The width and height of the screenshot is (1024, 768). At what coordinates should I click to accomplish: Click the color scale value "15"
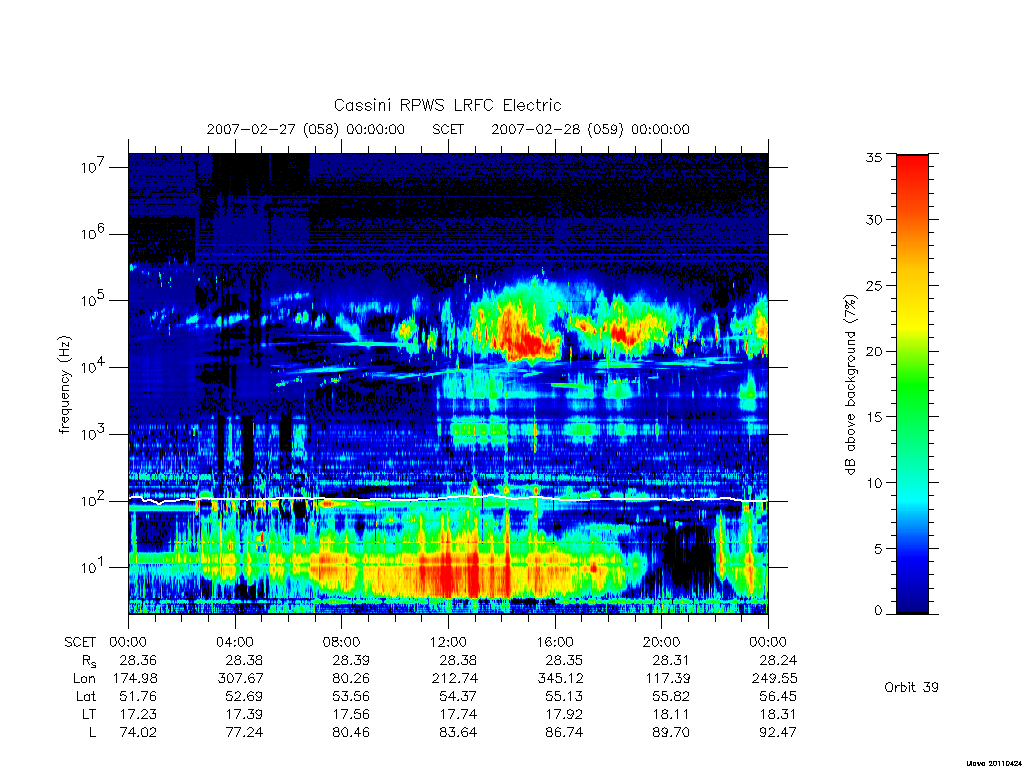[873, 417]
